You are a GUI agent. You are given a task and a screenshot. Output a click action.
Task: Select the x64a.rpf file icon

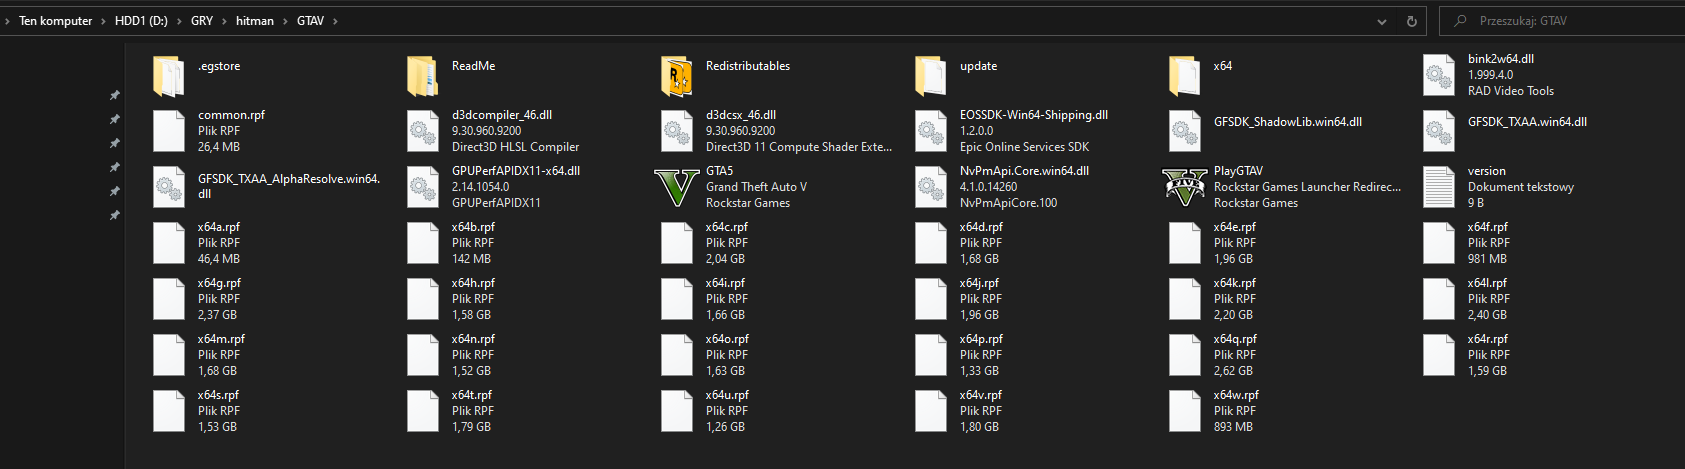[168, 243]
